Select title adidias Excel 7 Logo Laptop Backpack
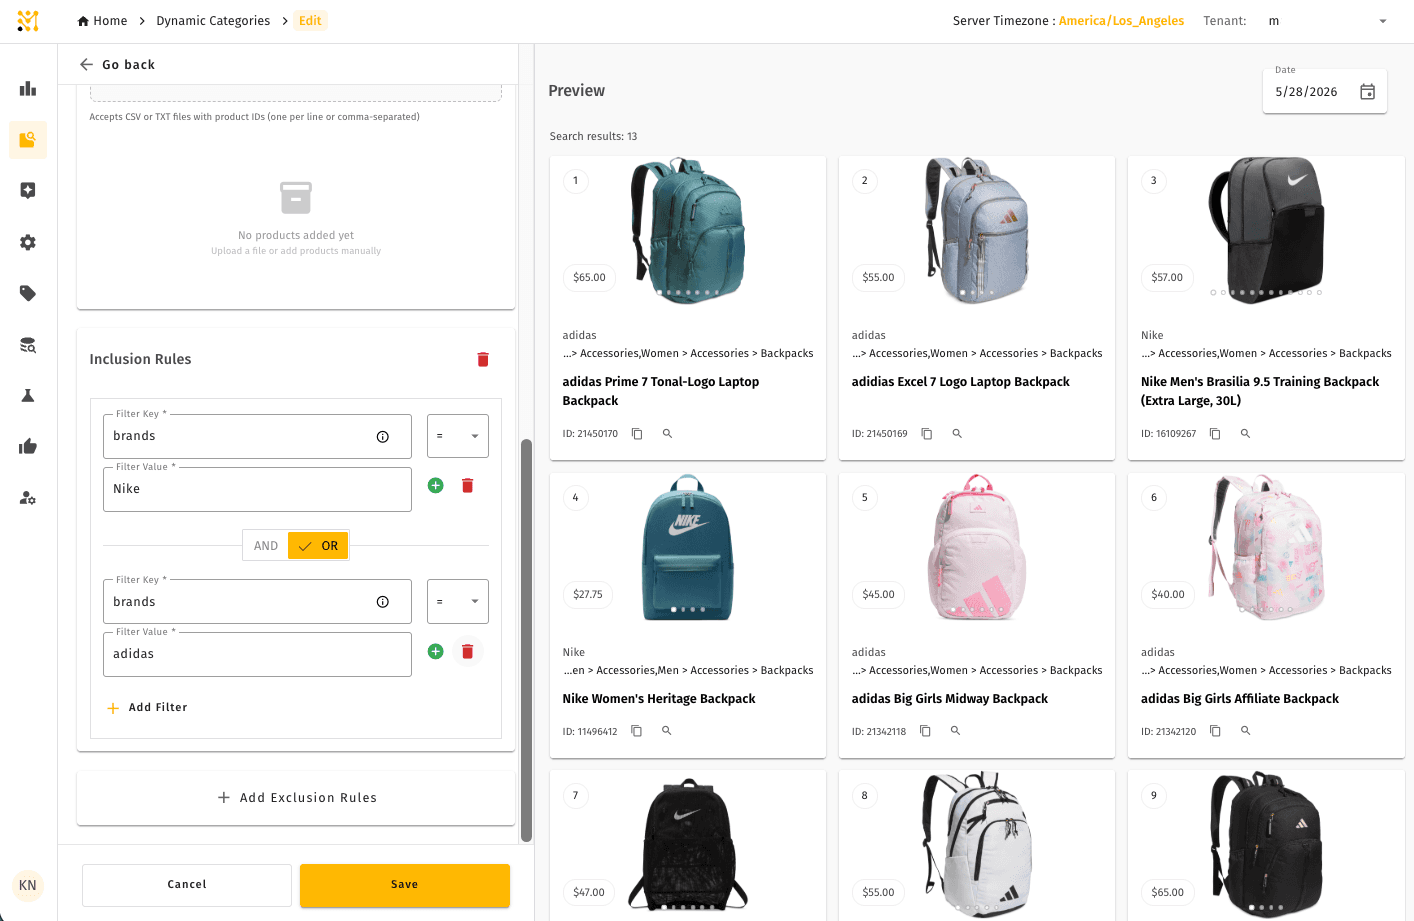Screen dimensions: 1414x921 [x=960, y=382]
